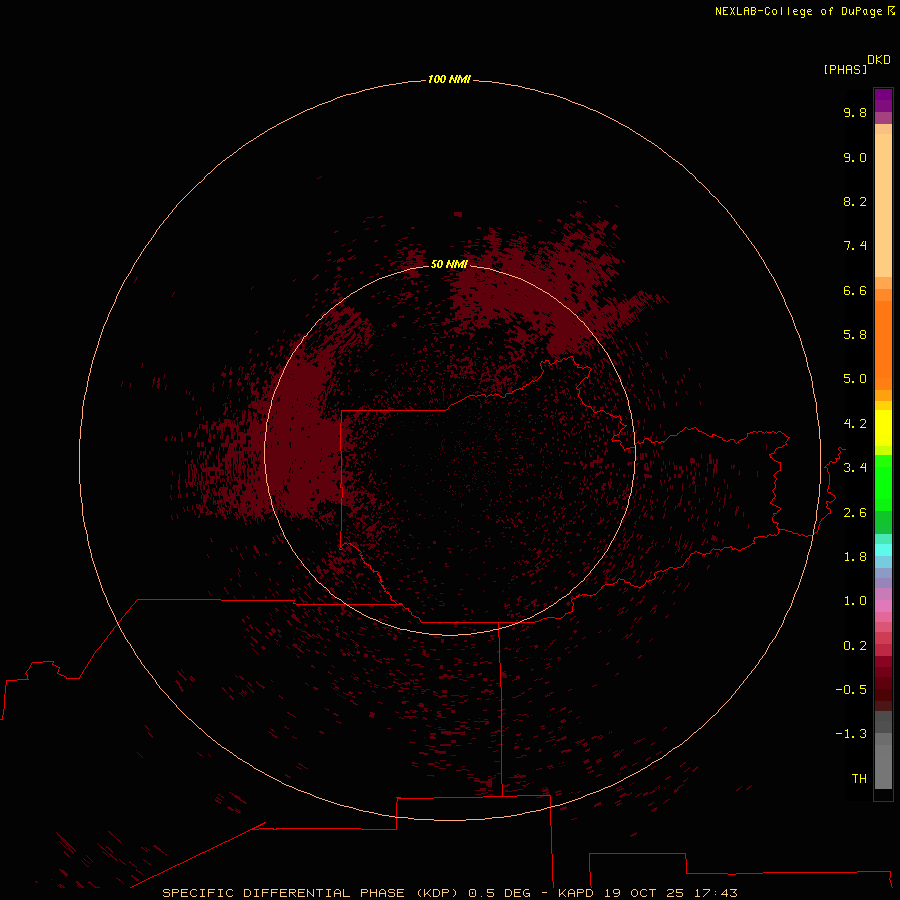Click the 1.0 legend value
The width and height of the screenshot is (900, 900).
(855, 601)
